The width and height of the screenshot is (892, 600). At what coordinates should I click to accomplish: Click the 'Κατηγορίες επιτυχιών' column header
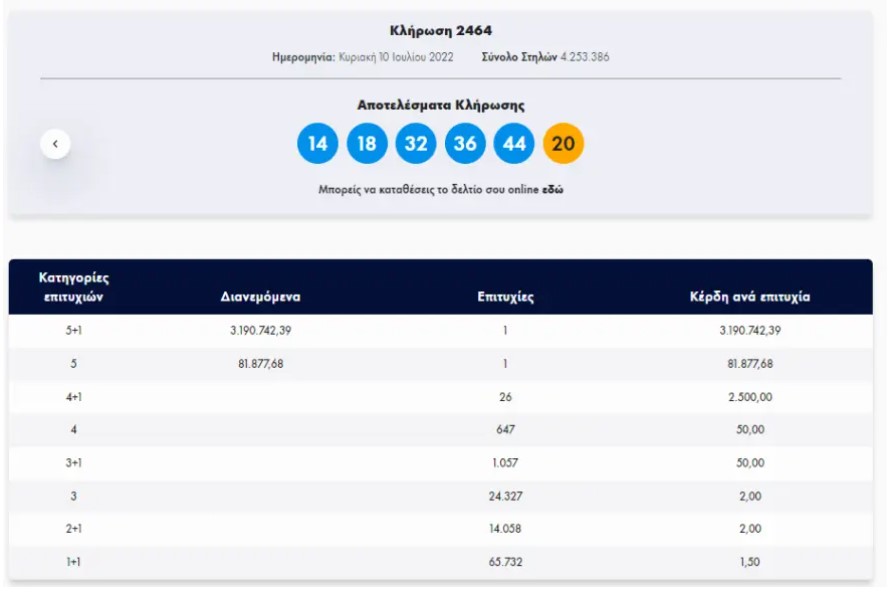point(73,287)
